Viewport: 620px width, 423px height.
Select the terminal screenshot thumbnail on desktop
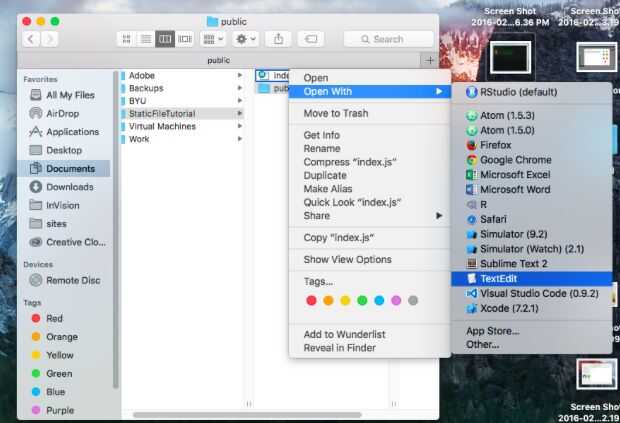tap(510, 58)
